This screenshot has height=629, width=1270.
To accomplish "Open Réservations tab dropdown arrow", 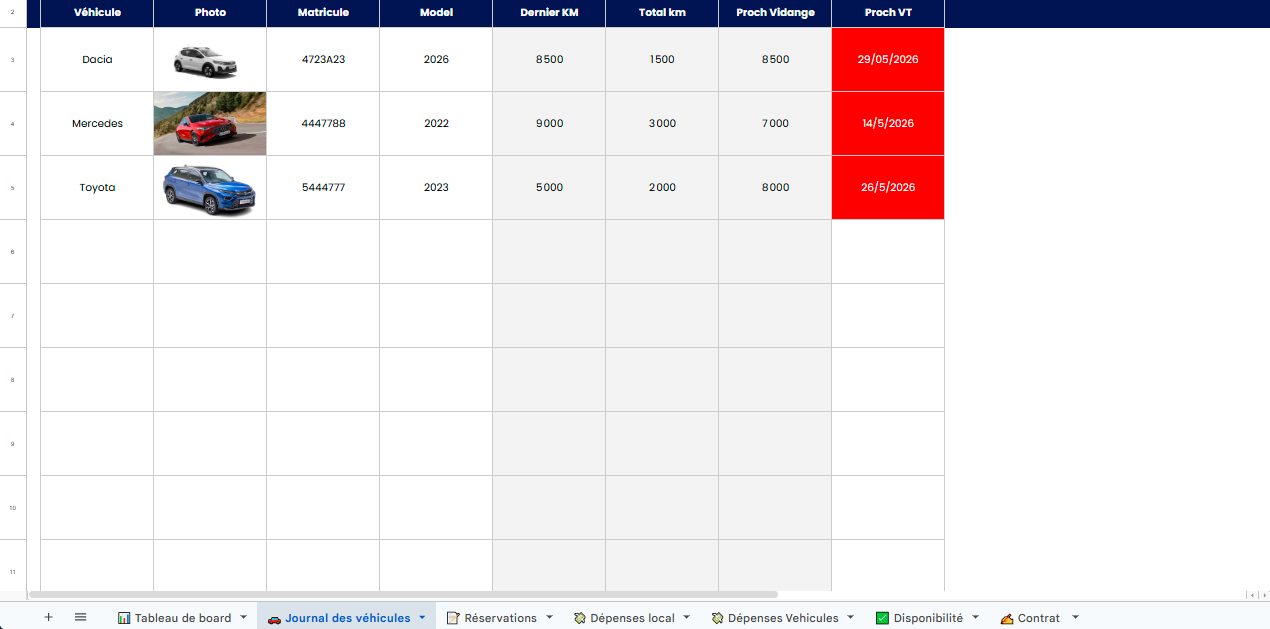I will [549, 618].
